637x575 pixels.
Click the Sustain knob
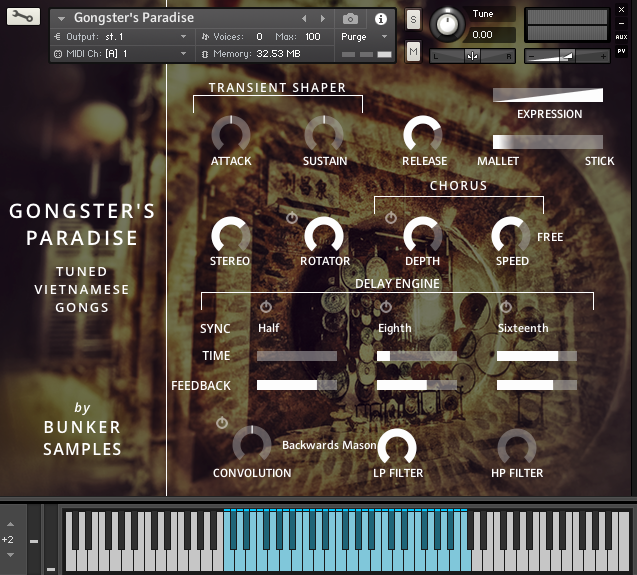click(x=324, y=135)
